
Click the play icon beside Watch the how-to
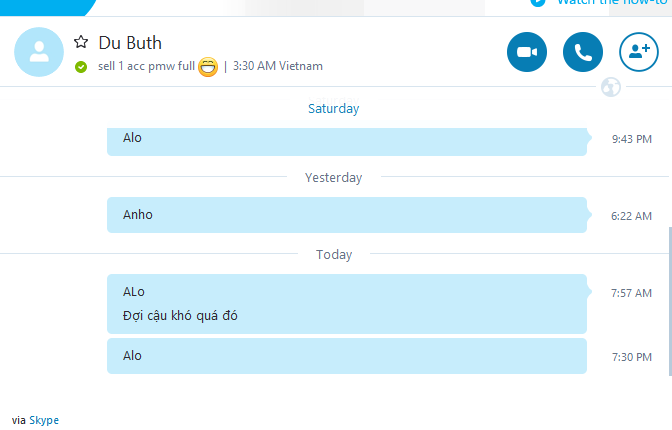tap(539, 2)
